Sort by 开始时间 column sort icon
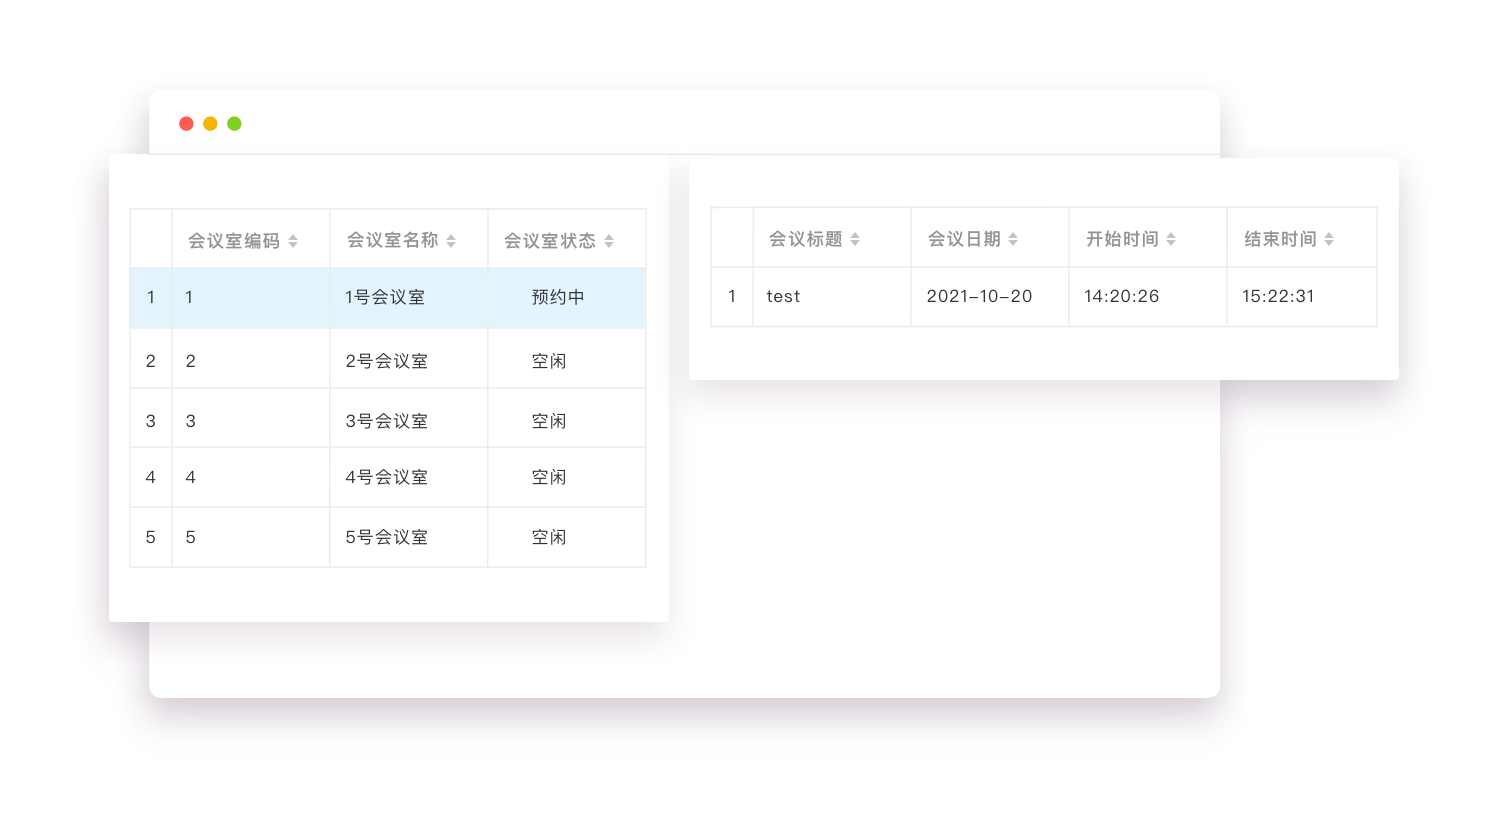The width and height of the screenshot is (1504, 820). (1171, 239)
